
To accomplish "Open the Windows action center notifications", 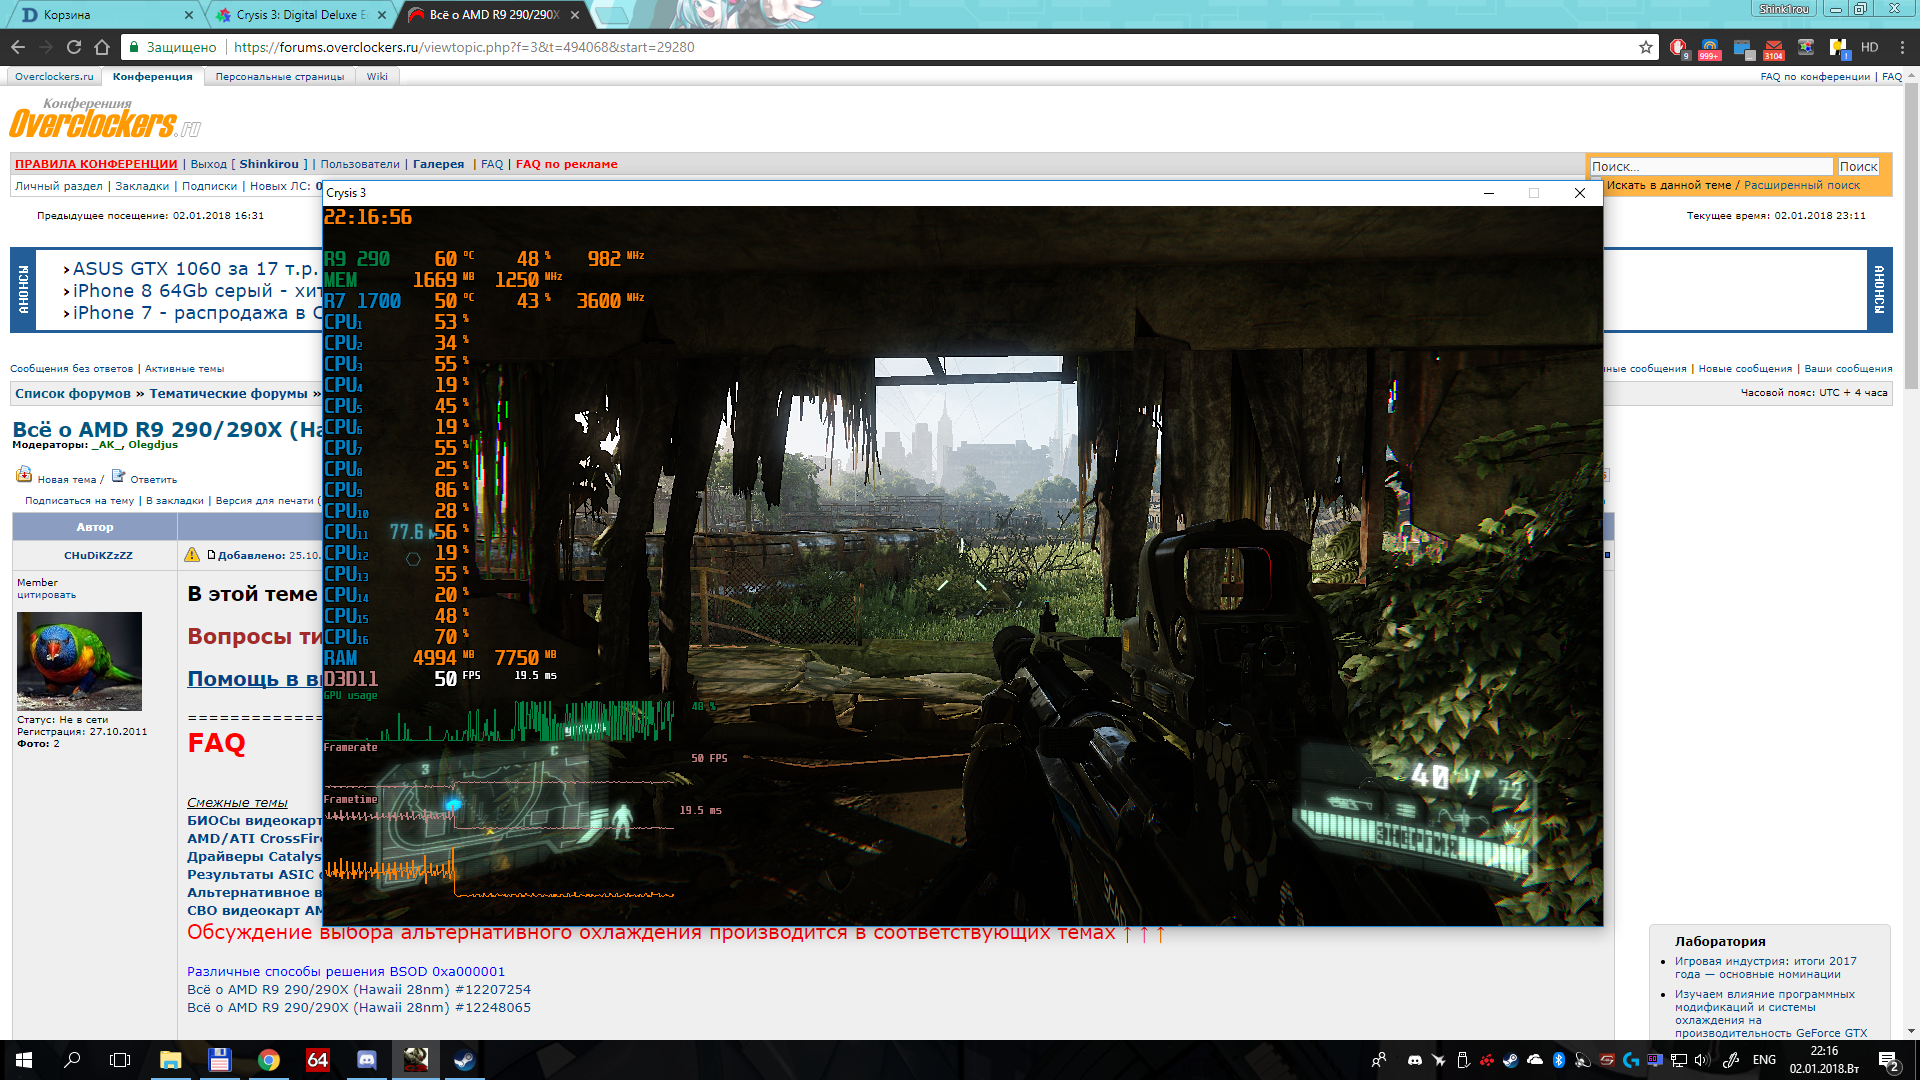I will (x=1888, y=1059).
